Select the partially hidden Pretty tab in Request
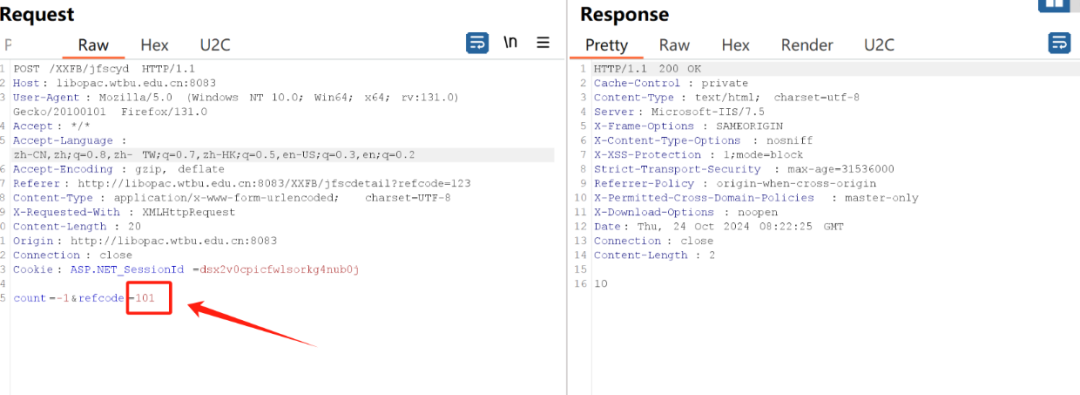The height and width of the screenshot is (395, 1080). (8, 45)
